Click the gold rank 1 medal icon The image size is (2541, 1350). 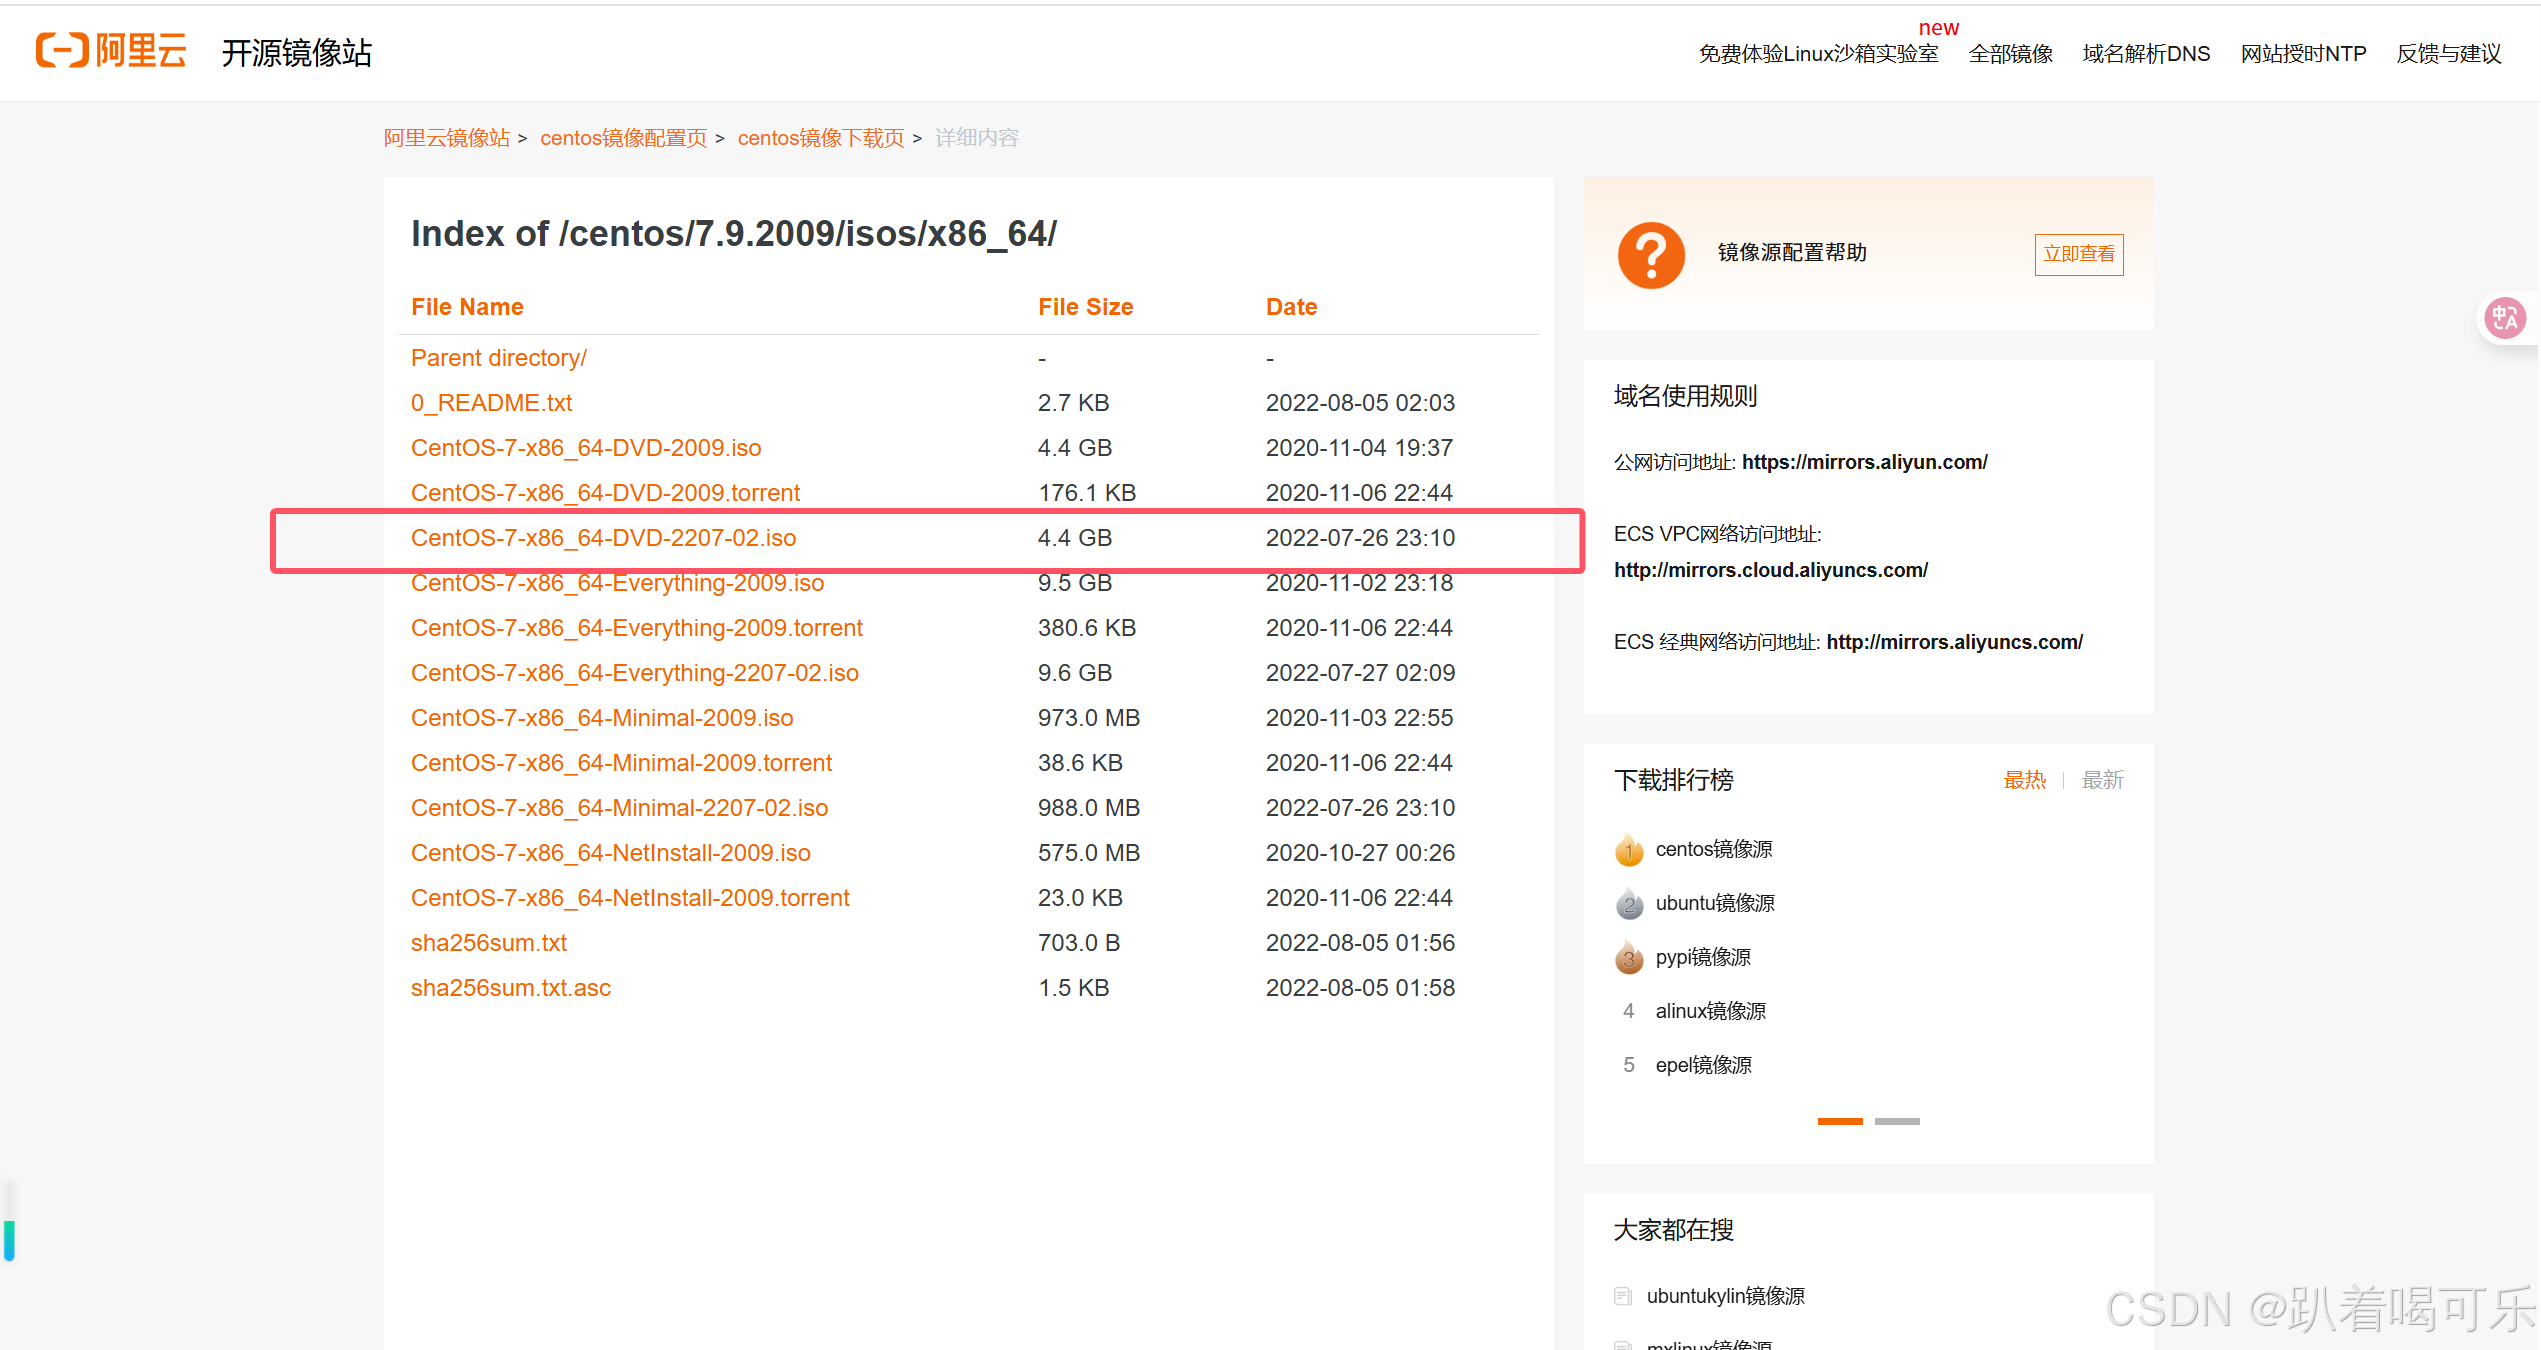[x=1629, y=850]
